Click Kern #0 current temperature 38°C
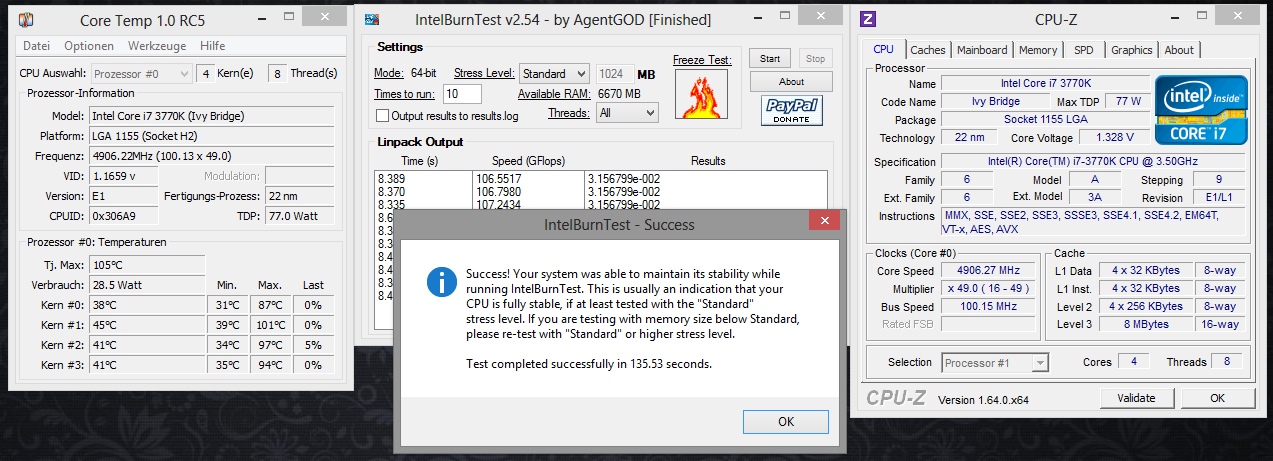The height and width of the screenshot is (461, 1273). pos(146,304)
